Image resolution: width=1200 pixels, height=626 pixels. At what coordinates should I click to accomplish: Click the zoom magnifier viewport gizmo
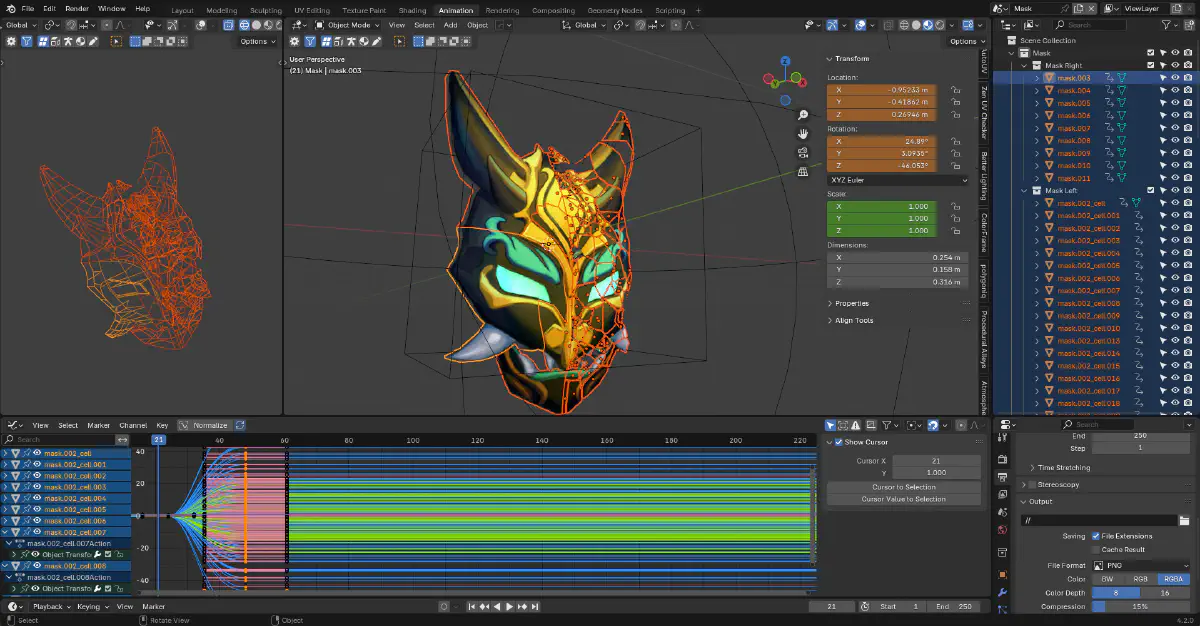[802, 115]
